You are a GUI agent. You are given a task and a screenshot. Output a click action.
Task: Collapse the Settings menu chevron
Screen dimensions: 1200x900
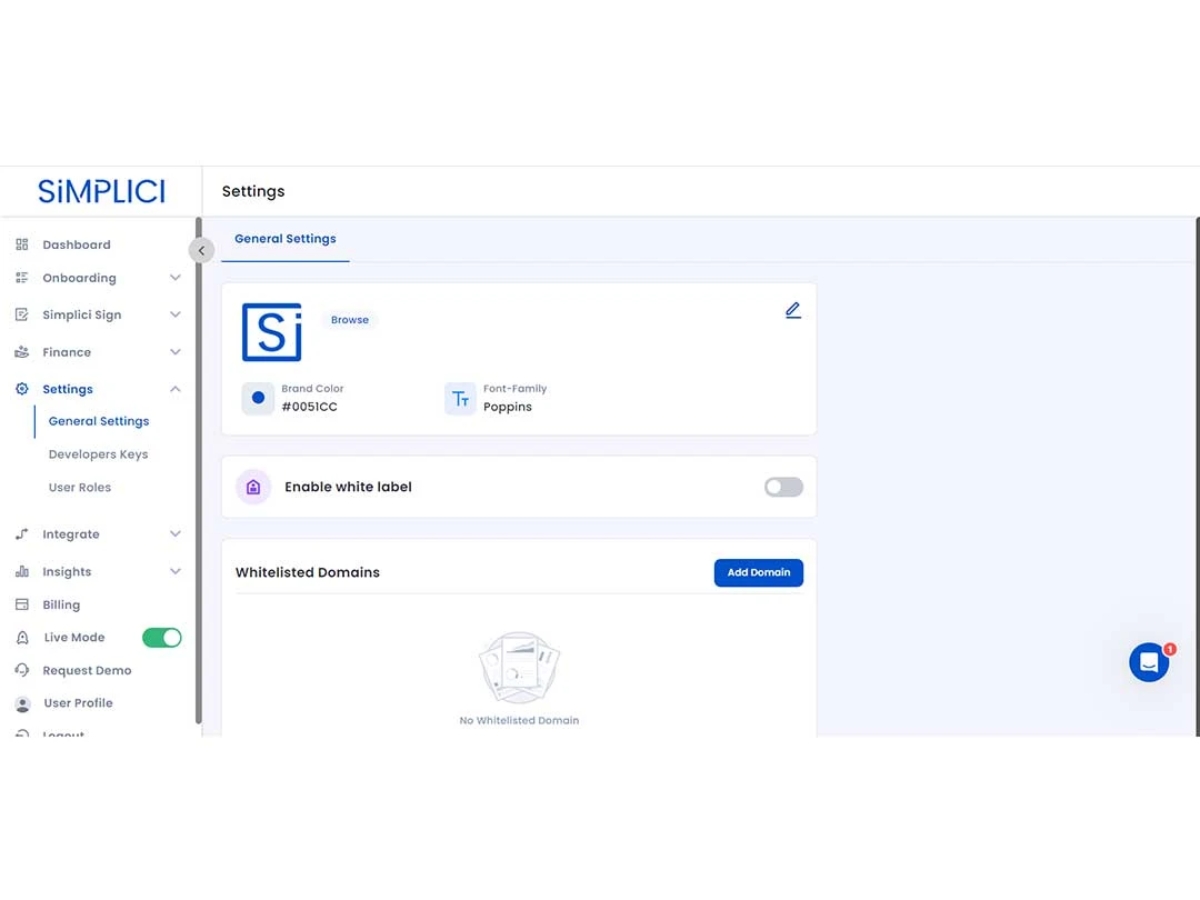tap(175, 389)
